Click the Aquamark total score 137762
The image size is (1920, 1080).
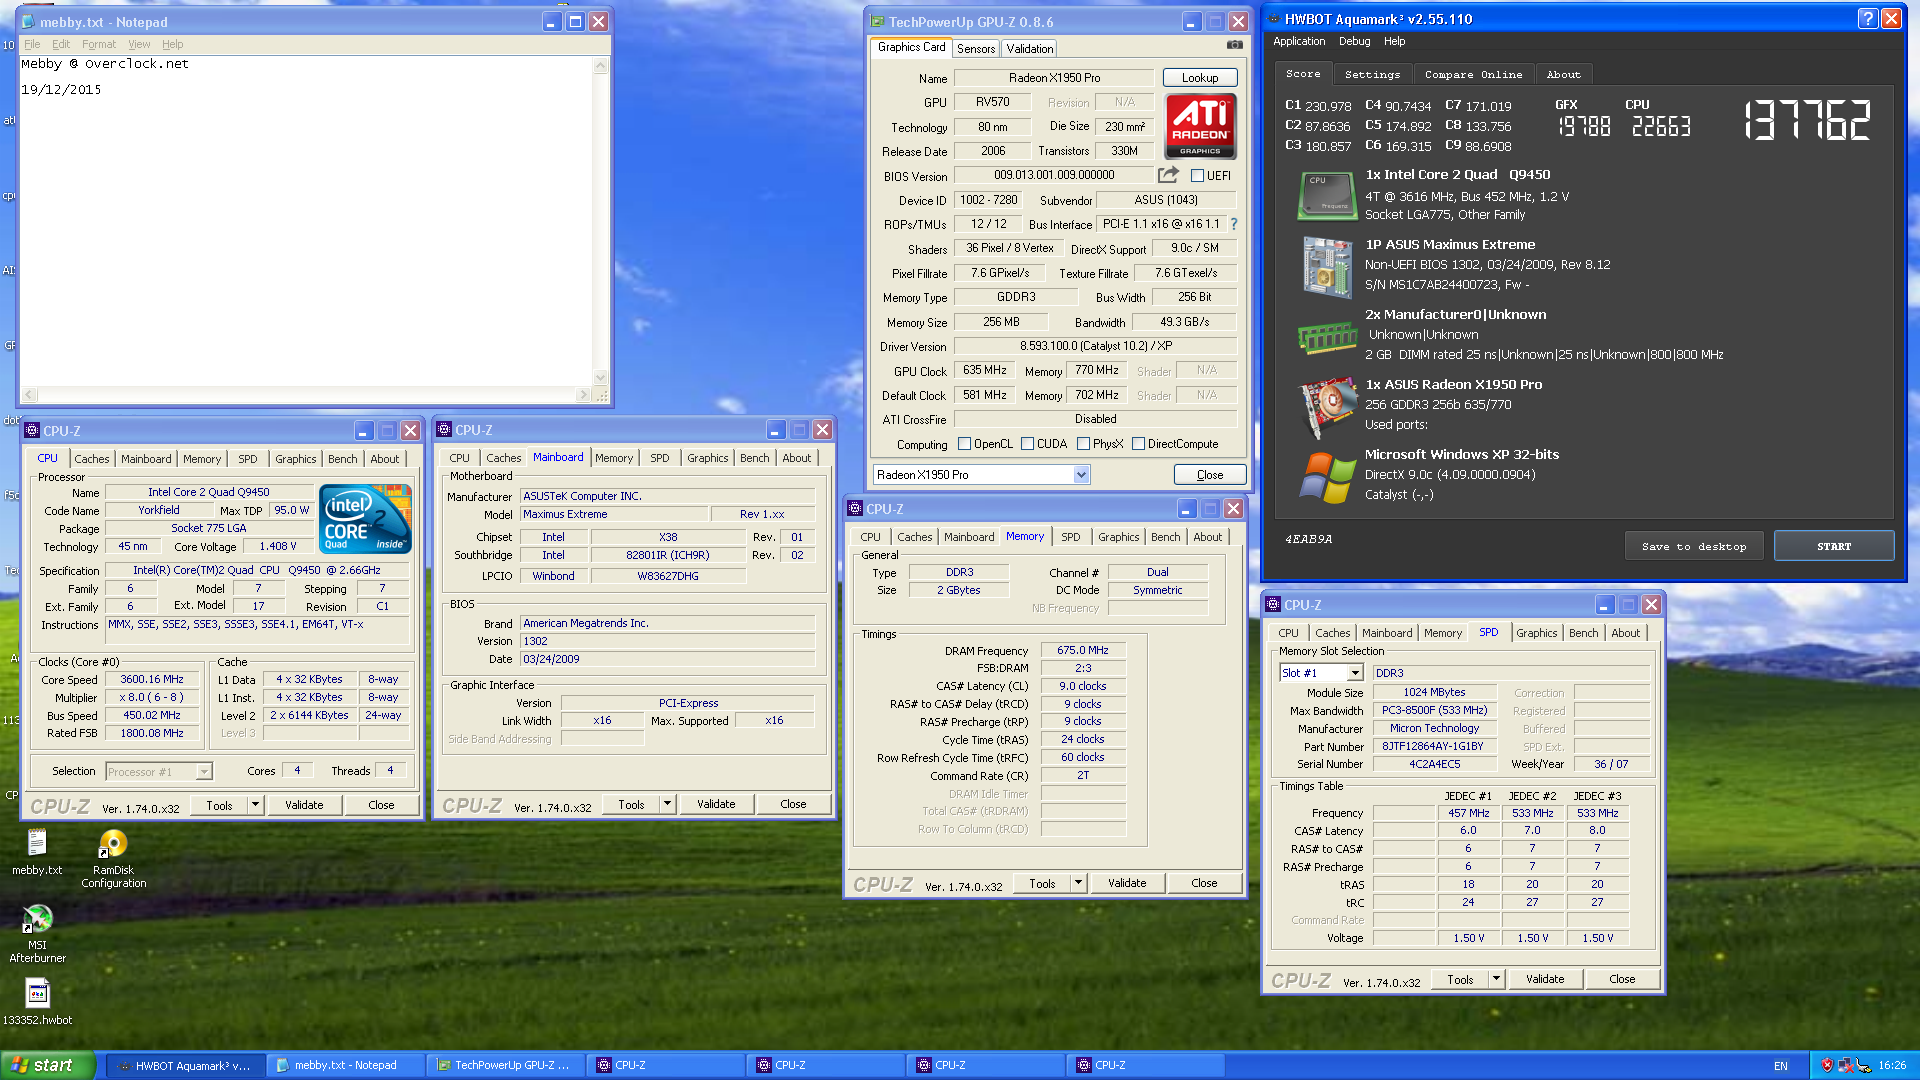click(1808, 120)
